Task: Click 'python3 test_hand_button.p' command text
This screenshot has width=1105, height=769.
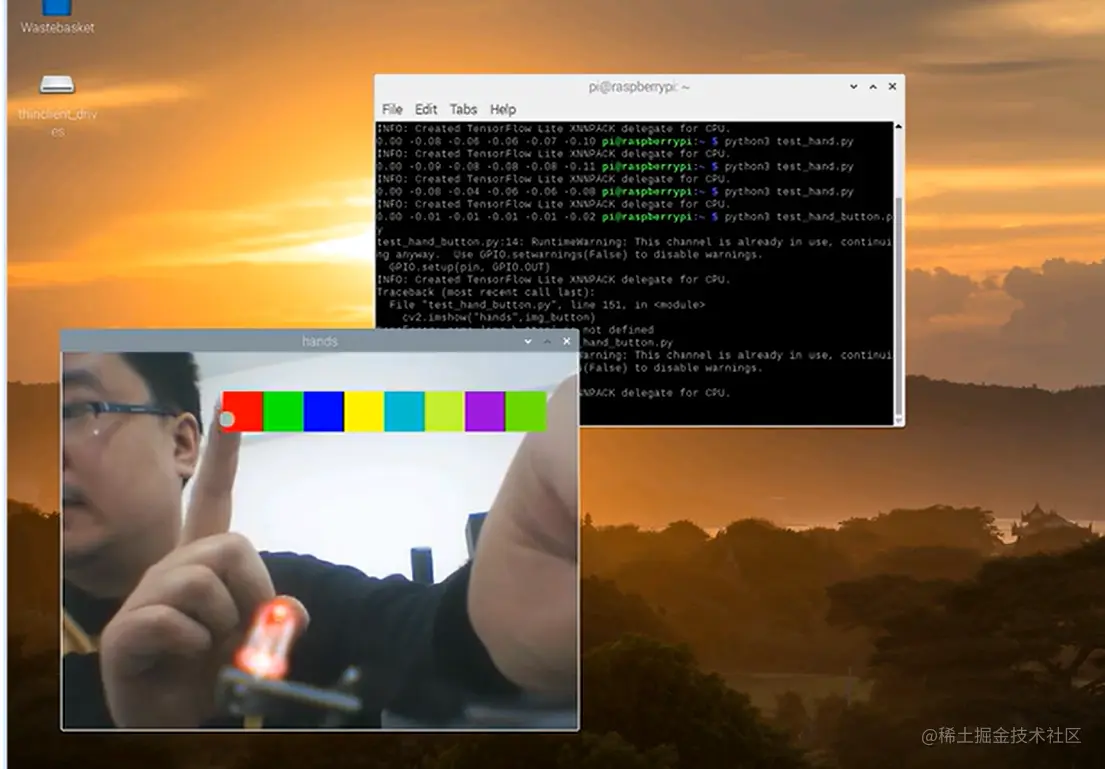Action: coord(808,217)
